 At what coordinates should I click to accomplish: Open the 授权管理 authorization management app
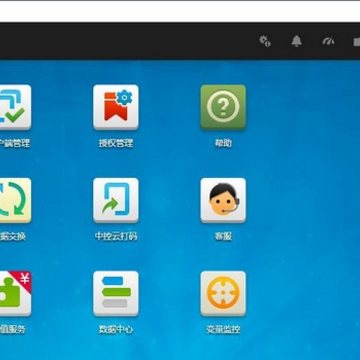[x=116, y=107]
